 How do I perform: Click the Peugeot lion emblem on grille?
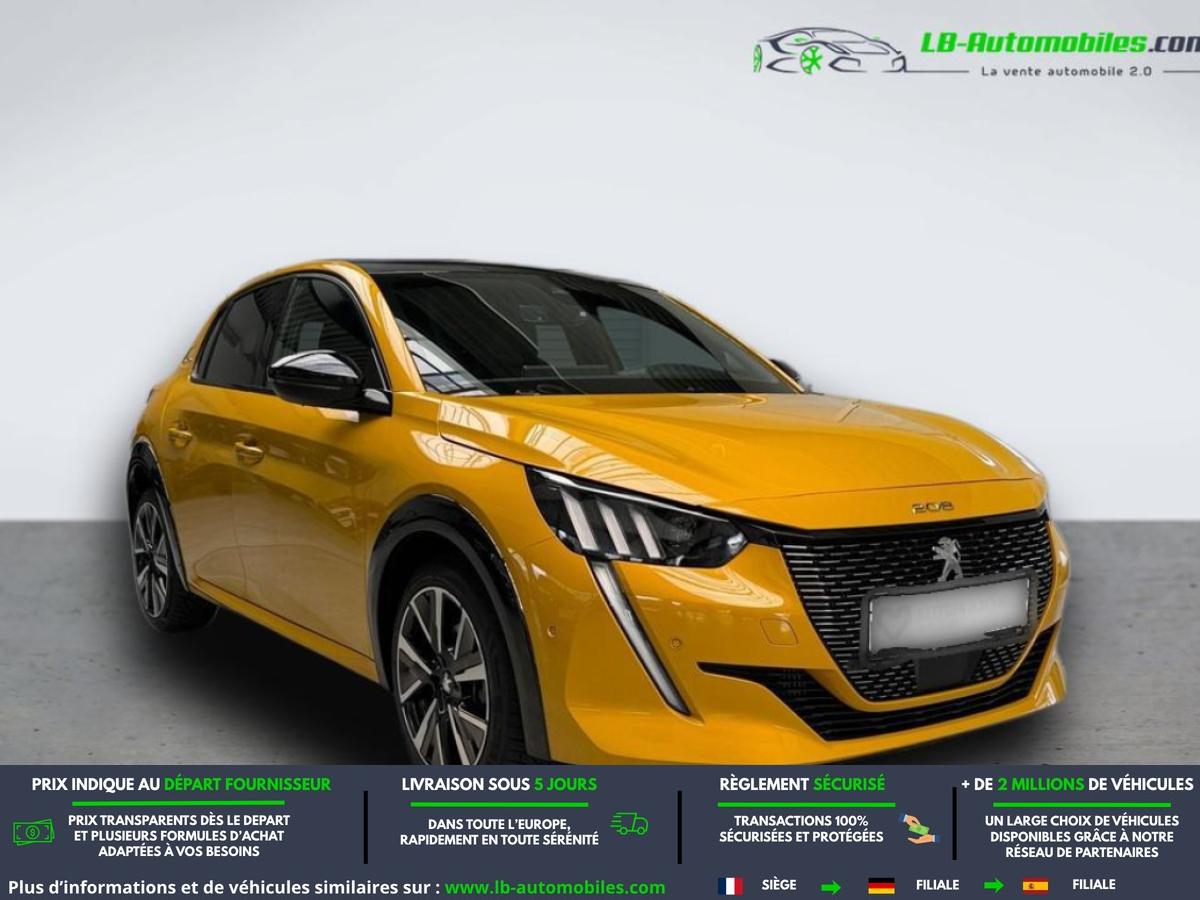(947, 558)
